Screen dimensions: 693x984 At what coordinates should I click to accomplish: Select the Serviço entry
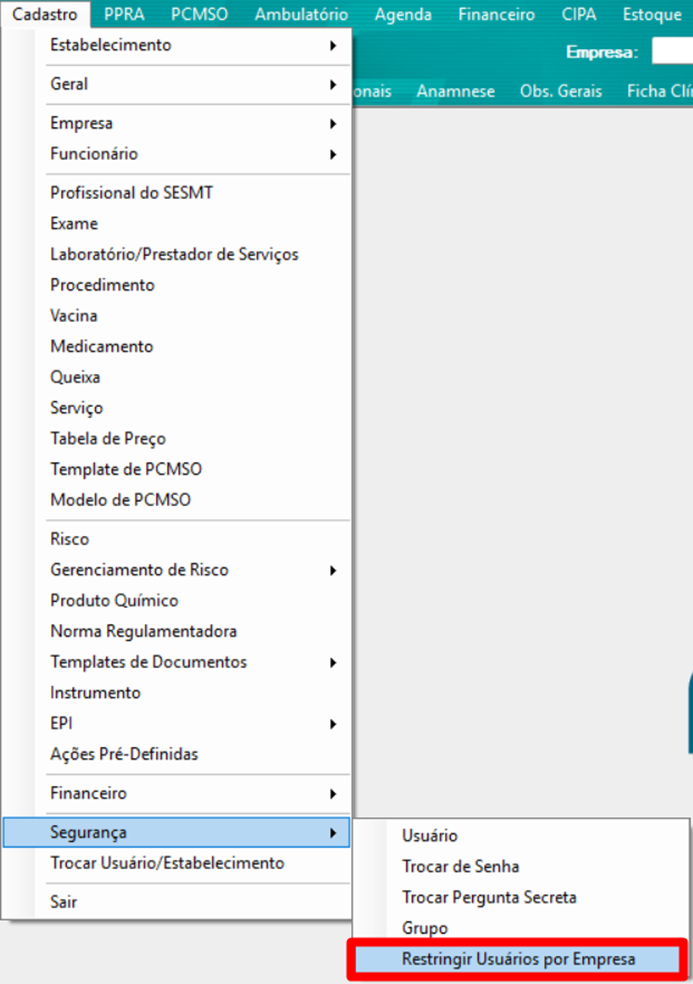(x=176, y=408)
